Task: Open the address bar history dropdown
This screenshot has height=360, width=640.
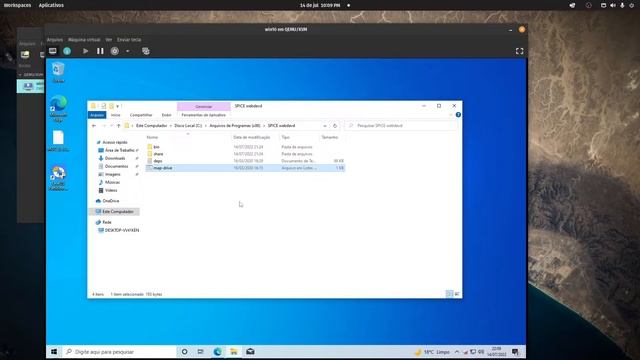Action: pos(325,126)
